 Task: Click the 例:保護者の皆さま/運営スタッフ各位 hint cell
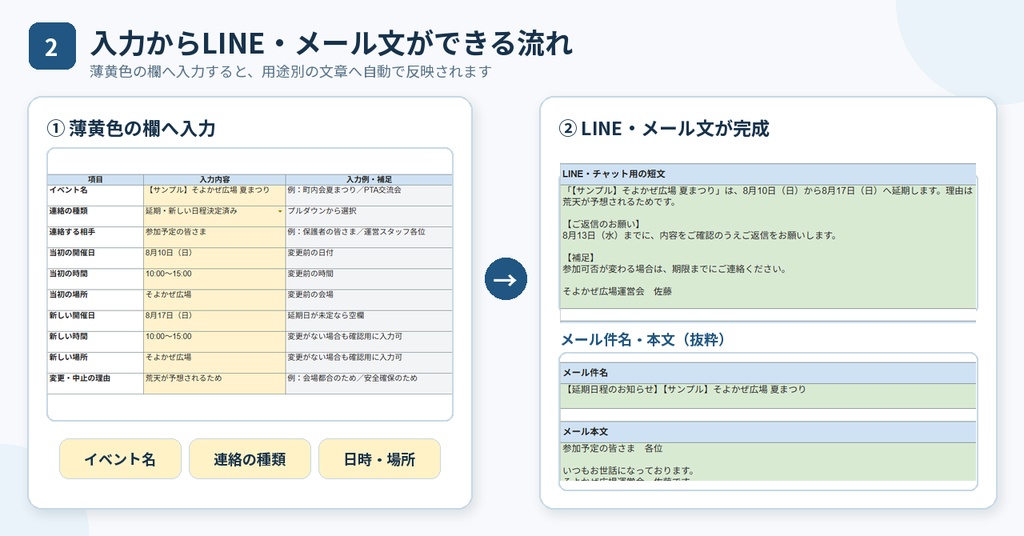pos(369,237)
